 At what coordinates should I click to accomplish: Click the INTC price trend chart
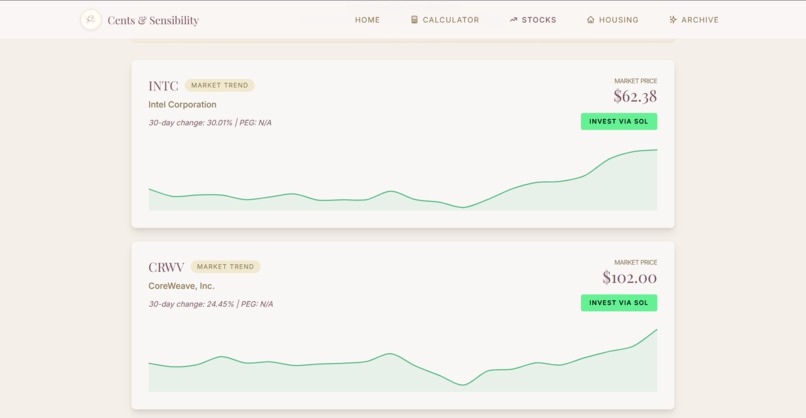(403, 179)
